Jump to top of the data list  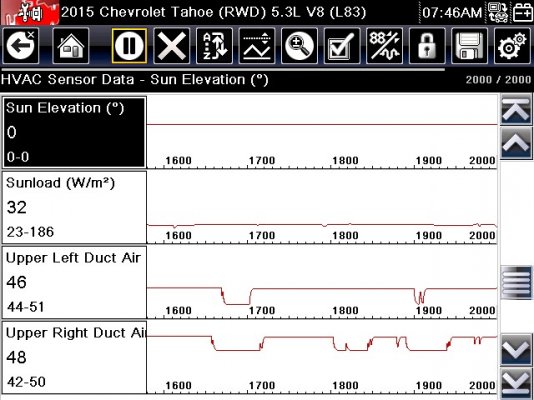pos(516,109)
